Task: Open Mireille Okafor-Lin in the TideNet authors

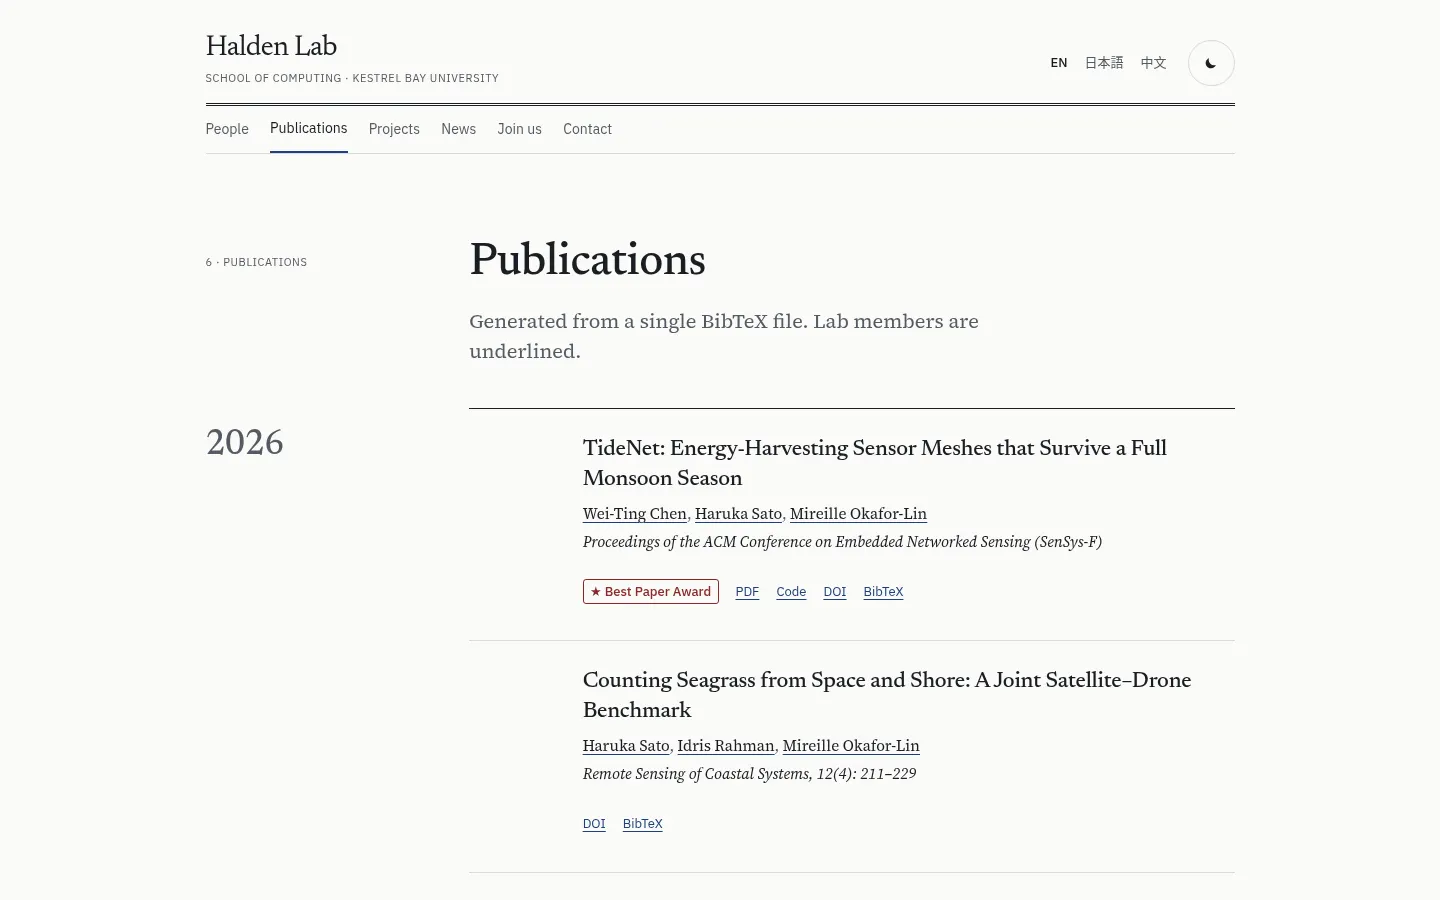Action: (858, 514)
